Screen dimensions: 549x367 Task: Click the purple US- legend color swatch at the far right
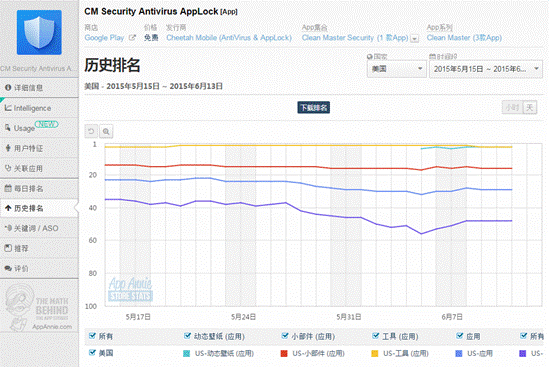[x=522, y=354]
